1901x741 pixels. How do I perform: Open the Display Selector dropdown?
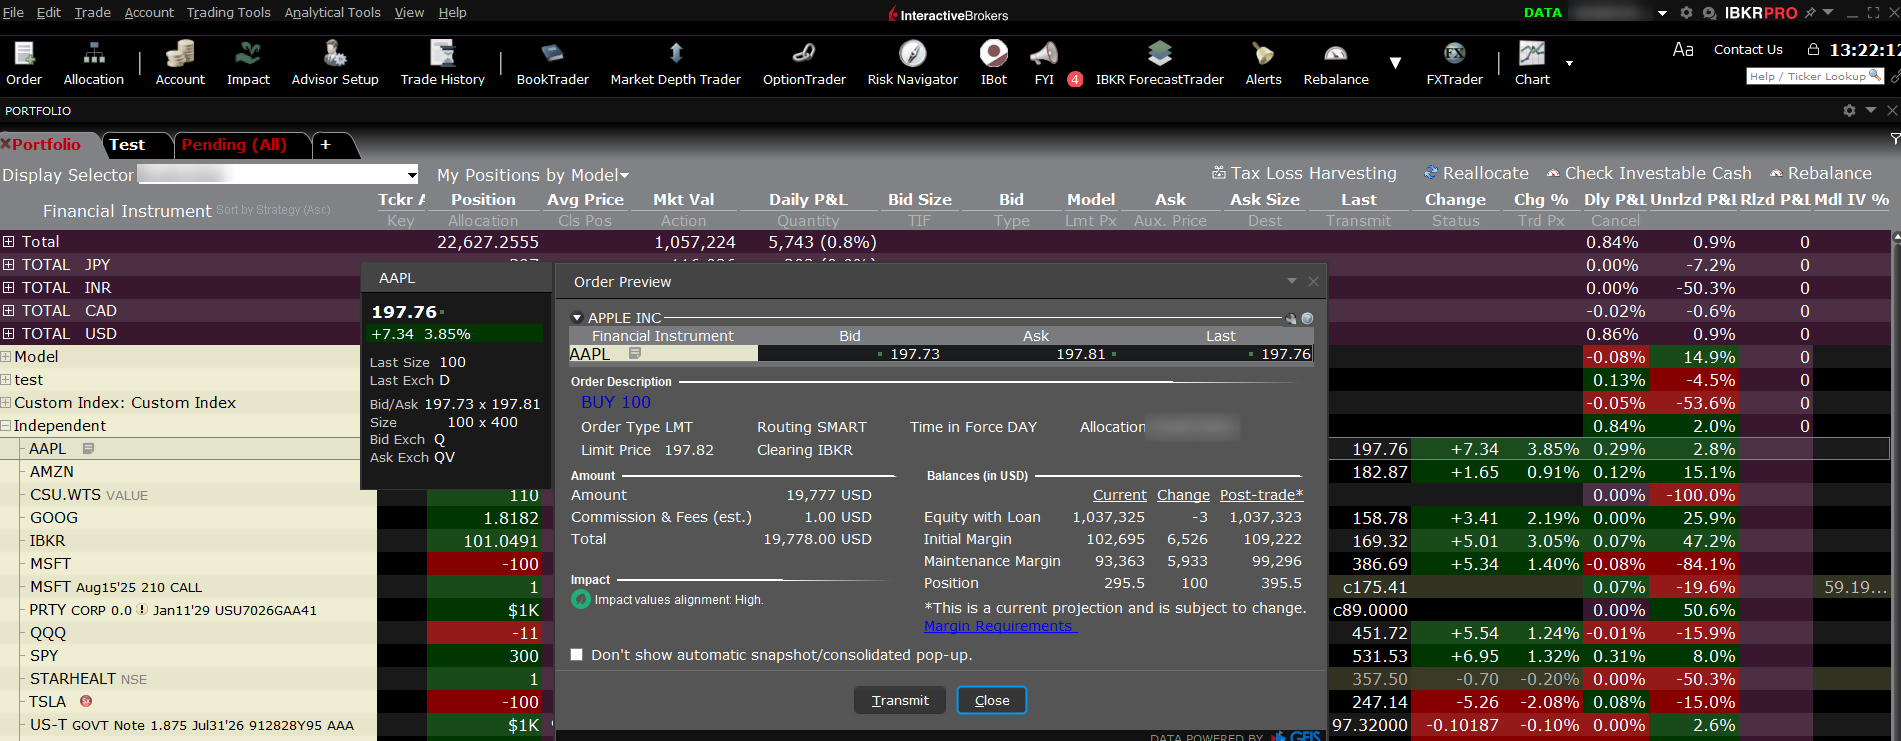(x=411, y=175)
